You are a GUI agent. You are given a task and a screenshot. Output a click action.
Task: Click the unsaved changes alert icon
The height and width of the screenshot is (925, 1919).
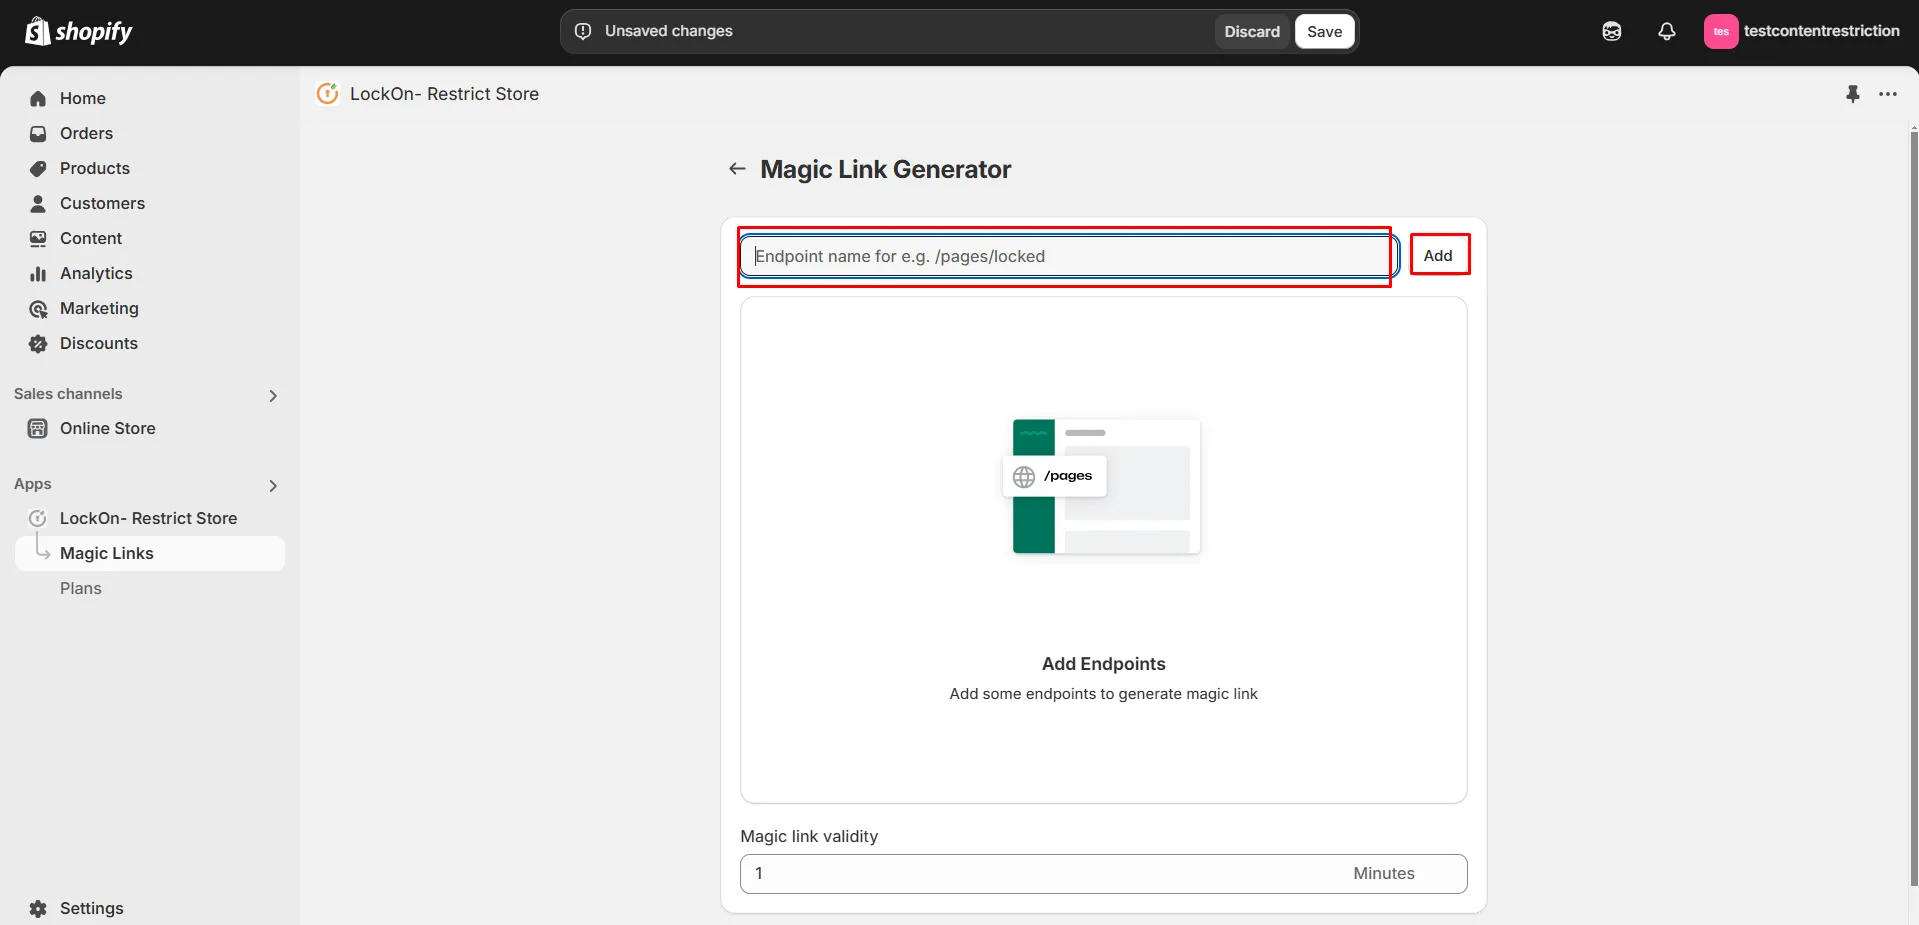tap(583, 31)
